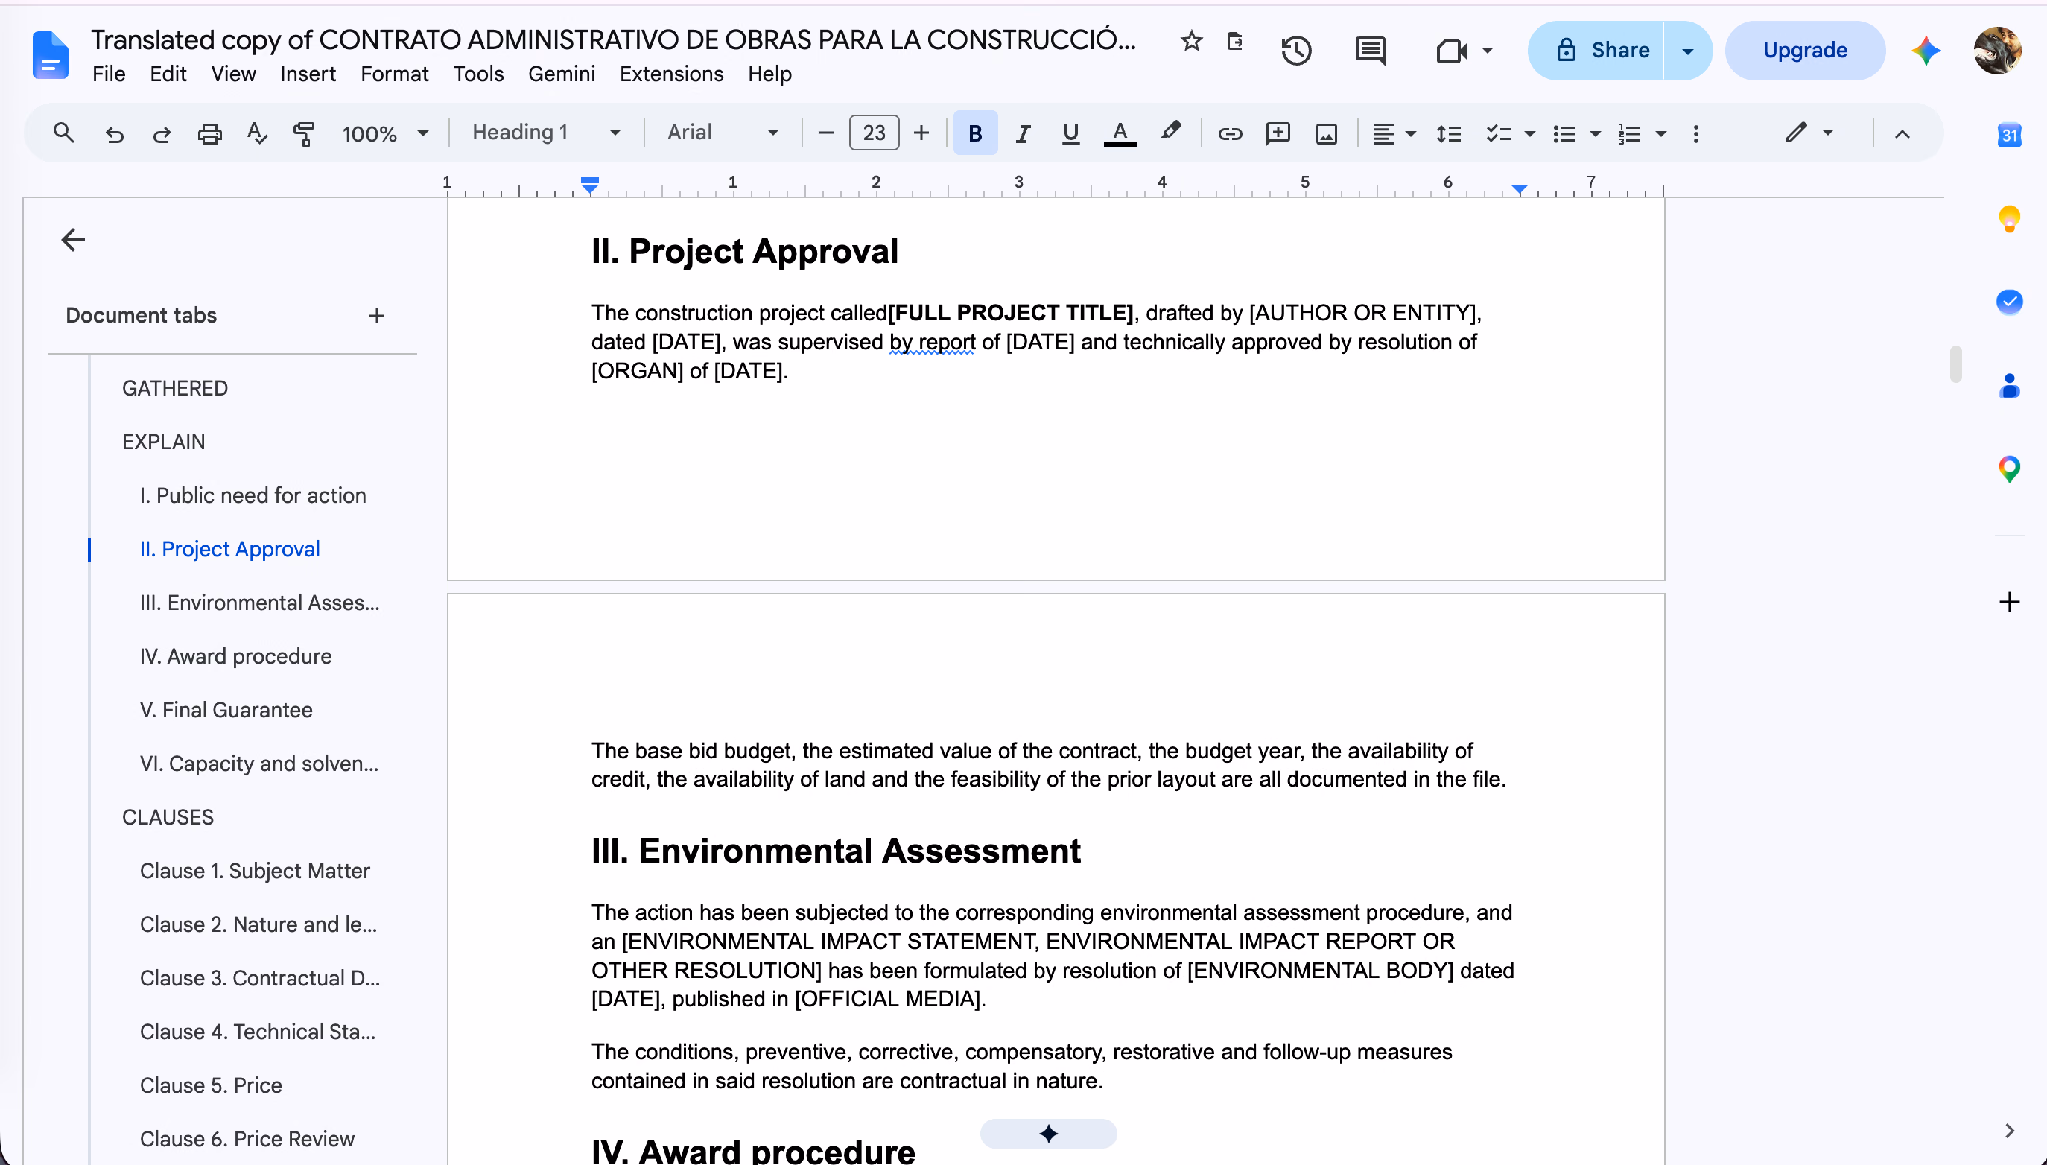Open the editing mode pencil dropdown

pos(1809,132)
